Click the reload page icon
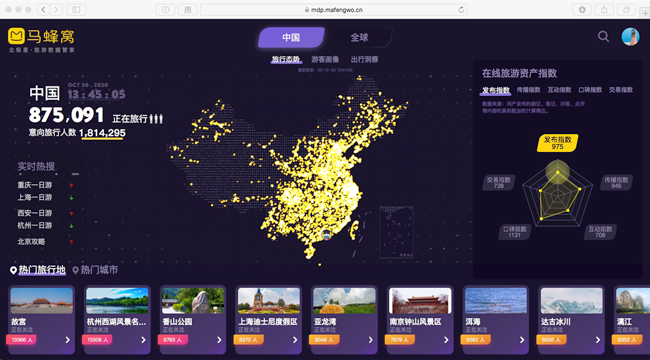This screenshot has width=650, height=360. [461, 10]
